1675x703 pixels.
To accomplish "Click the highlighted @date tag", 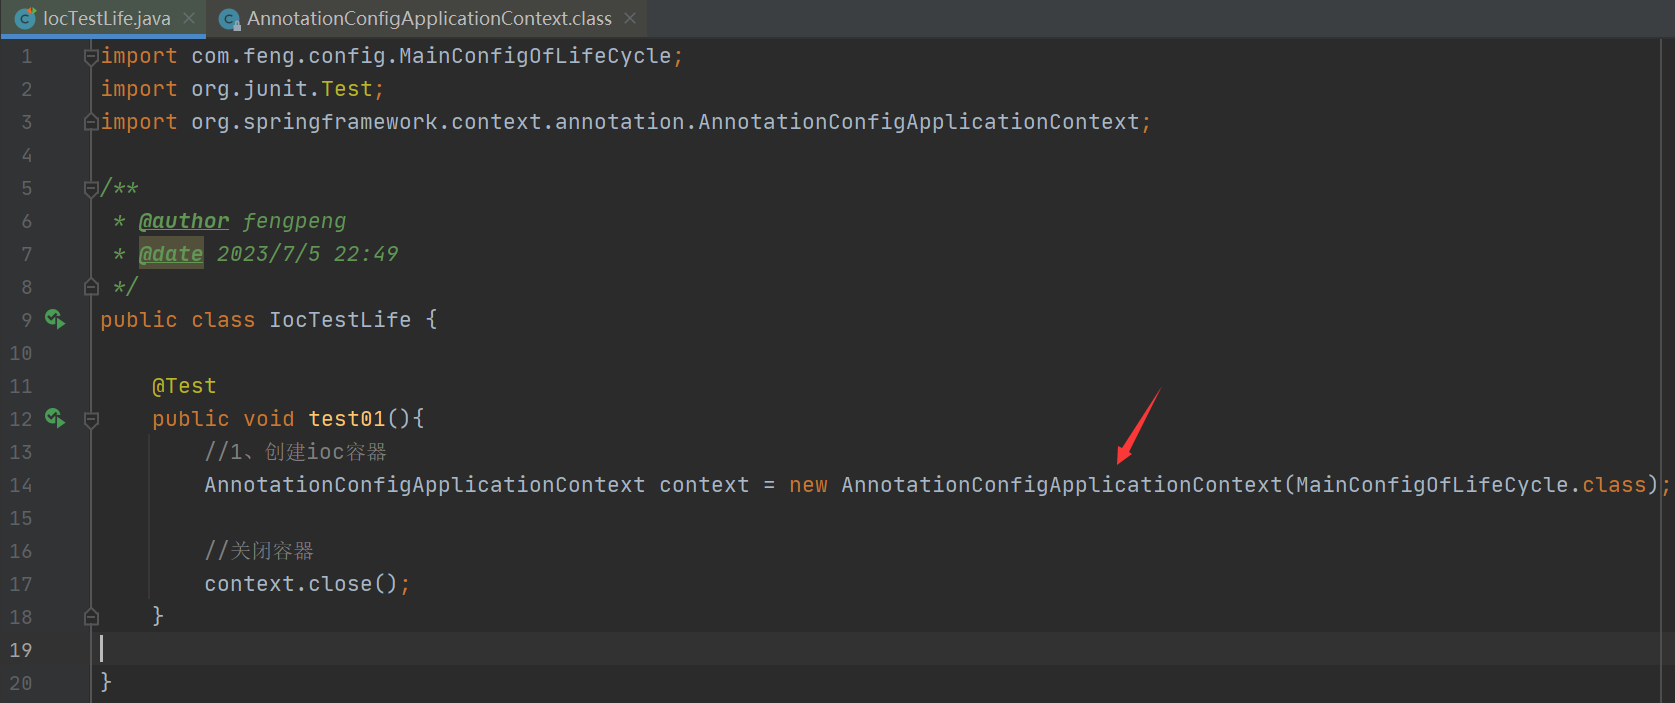I will 171,254.
